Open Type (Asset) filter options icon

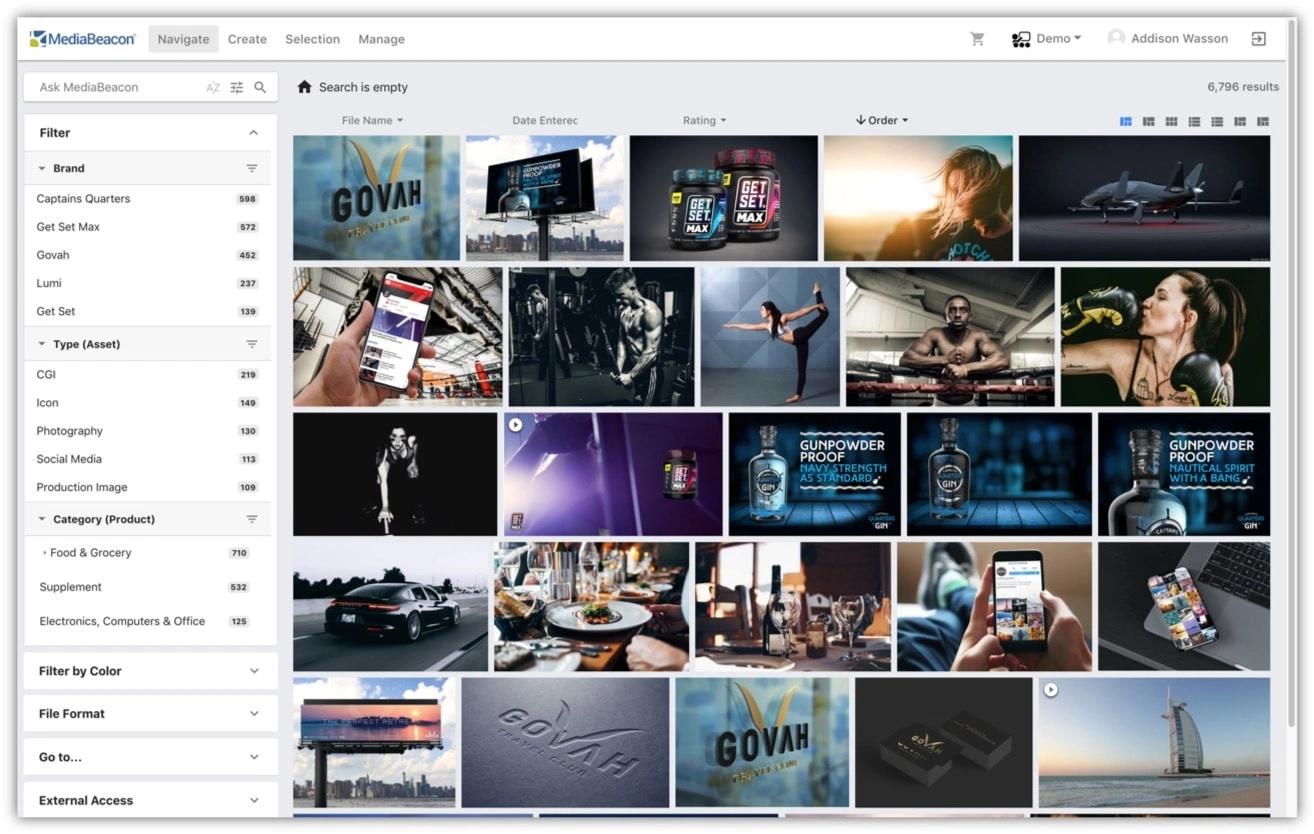[x=252, y=344]
